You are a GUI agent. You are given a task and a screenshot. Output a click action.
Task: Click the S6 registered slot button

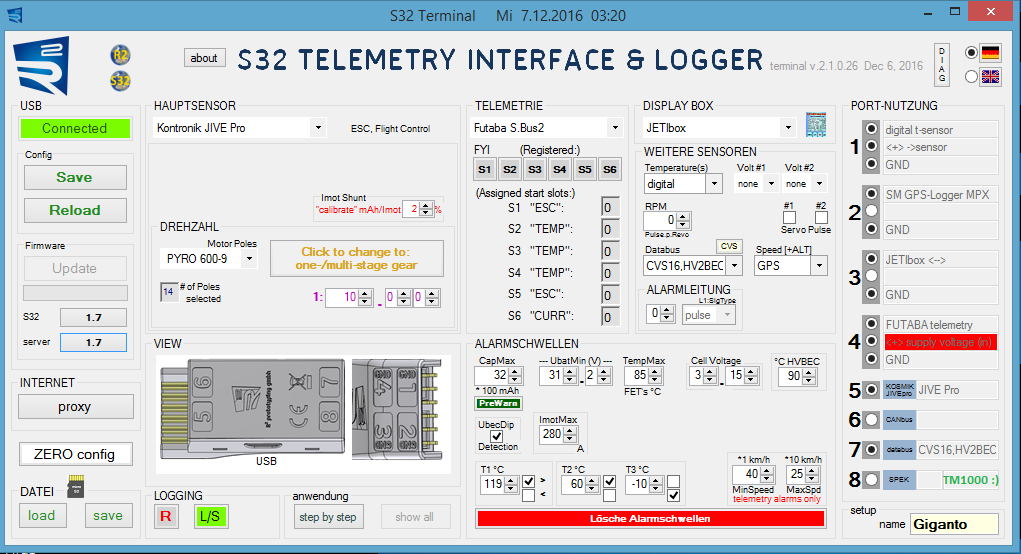(609, 169)
